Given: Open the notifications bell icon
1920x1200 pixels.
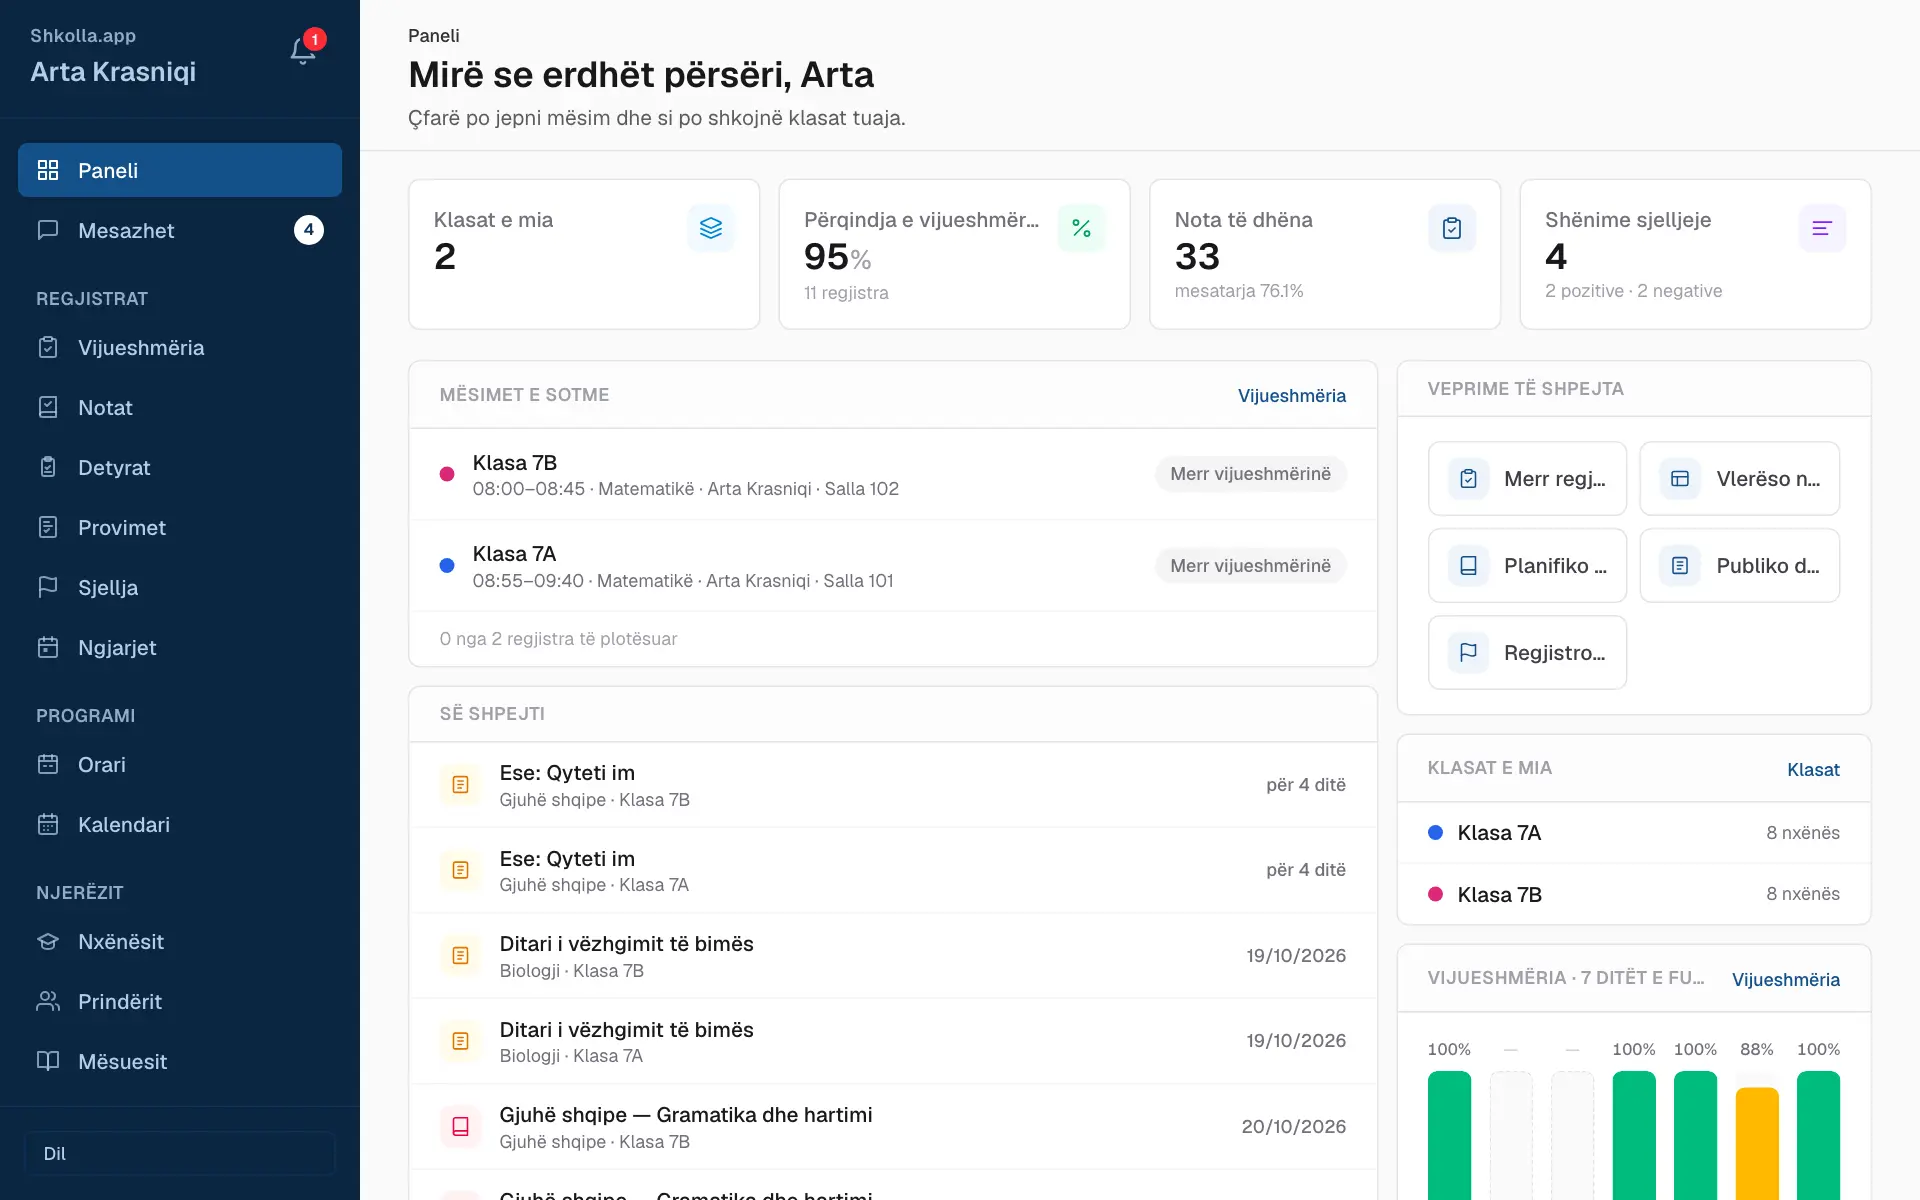Looking at the screenshot, I should pyautogui.click(x=303, y=50).
